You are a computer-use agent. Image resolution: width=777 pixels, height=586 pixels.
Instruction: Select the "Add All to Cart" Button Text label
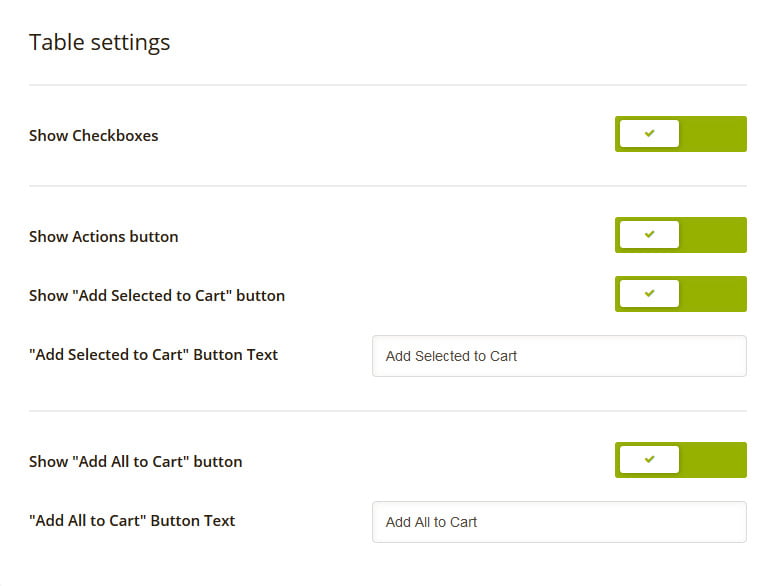(132, 521)
